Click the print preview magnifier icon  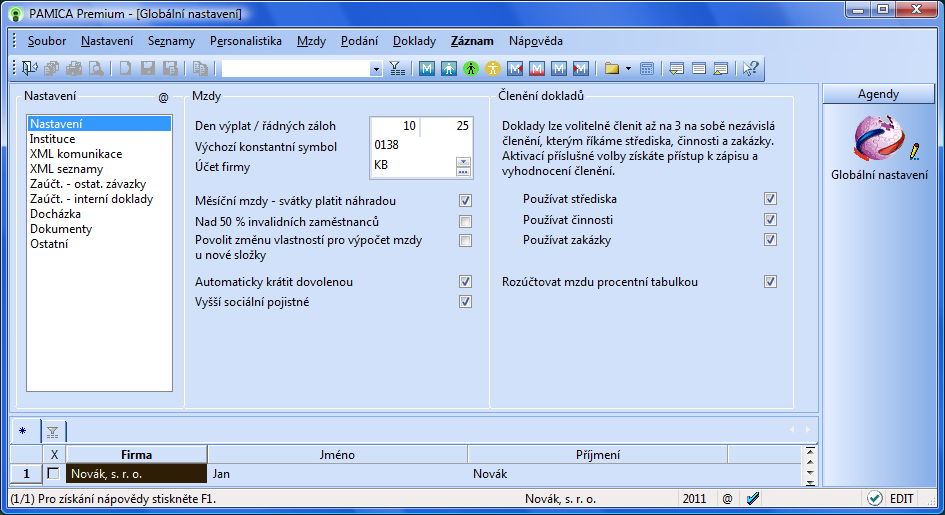tap(96, 69)
